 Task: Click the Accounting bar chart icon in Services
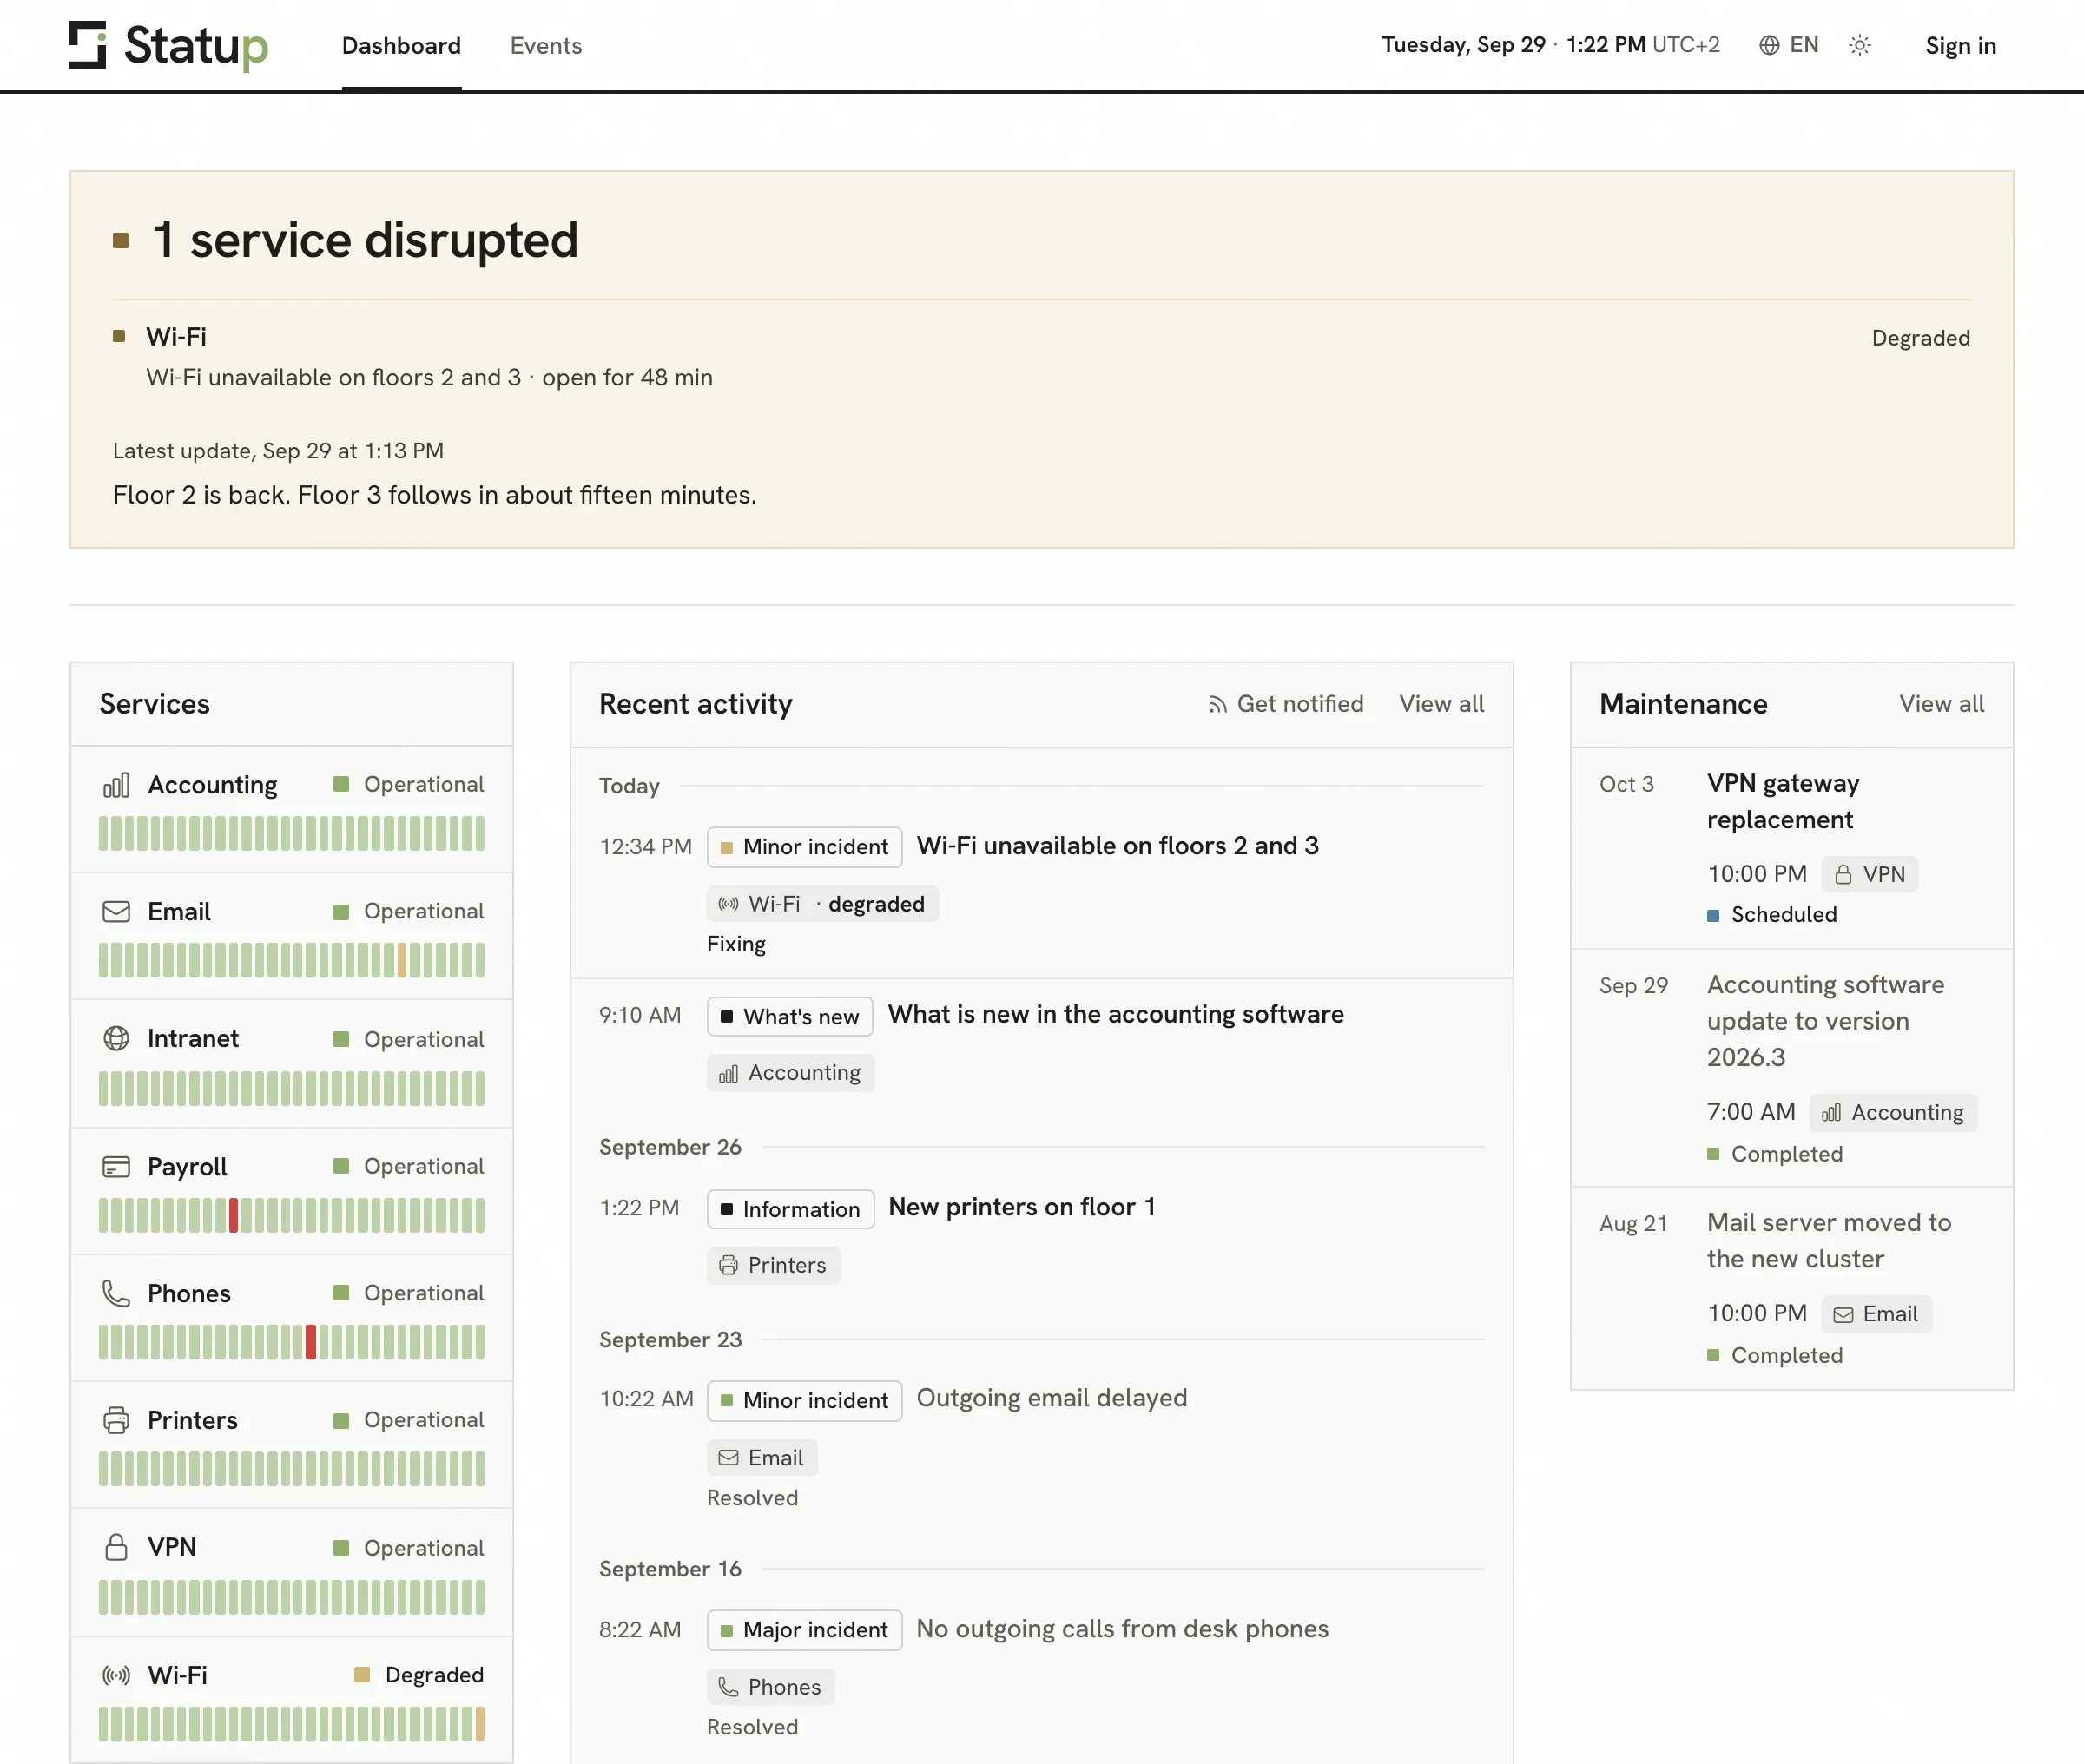[116, 785]
